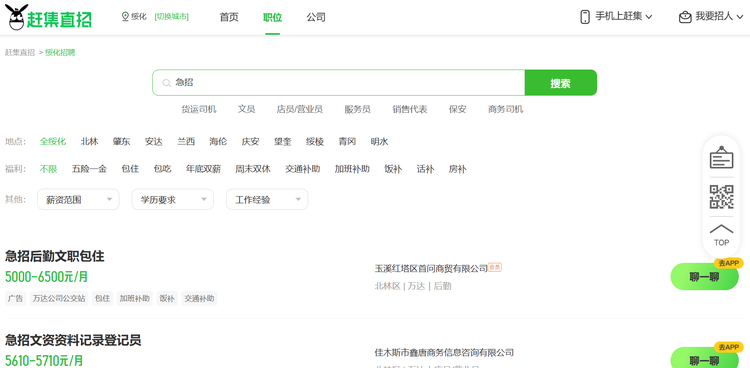Open the 急招后勤文职包住 job listing
The height and width of the screenshot is (368, 750).
pos(55,256)
